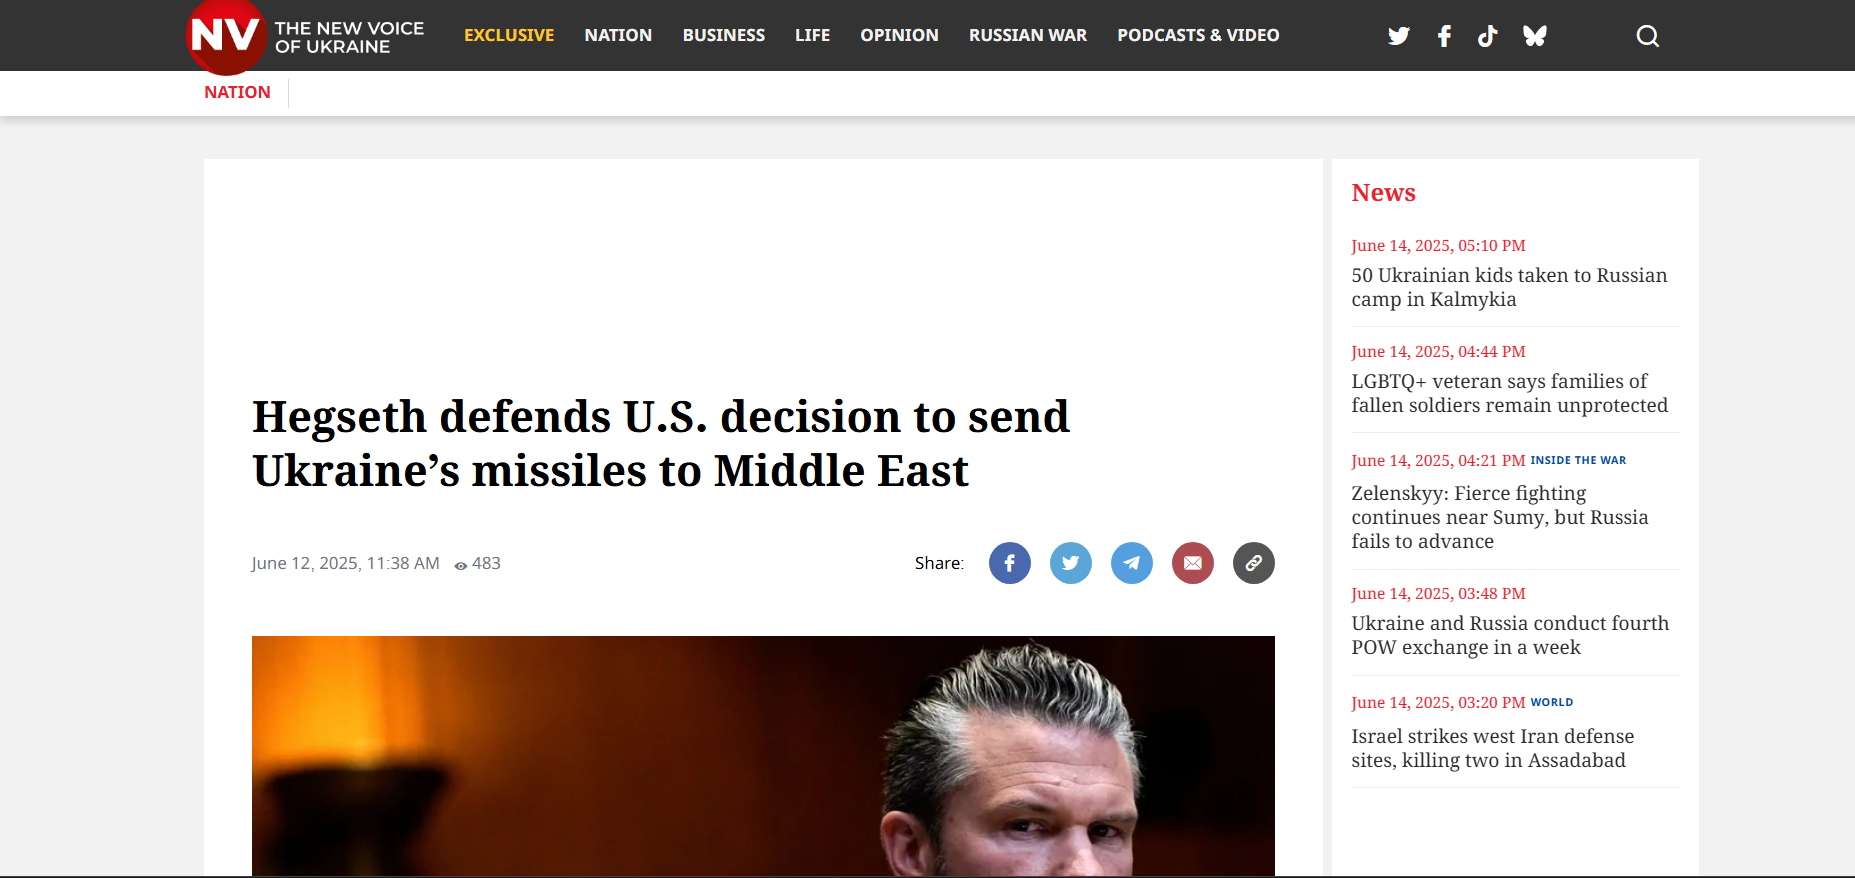Click timestamp 'June 14, 2025, 03:48 PM'
This screenshot has width=1855, height=878.
pos(1438,594)
